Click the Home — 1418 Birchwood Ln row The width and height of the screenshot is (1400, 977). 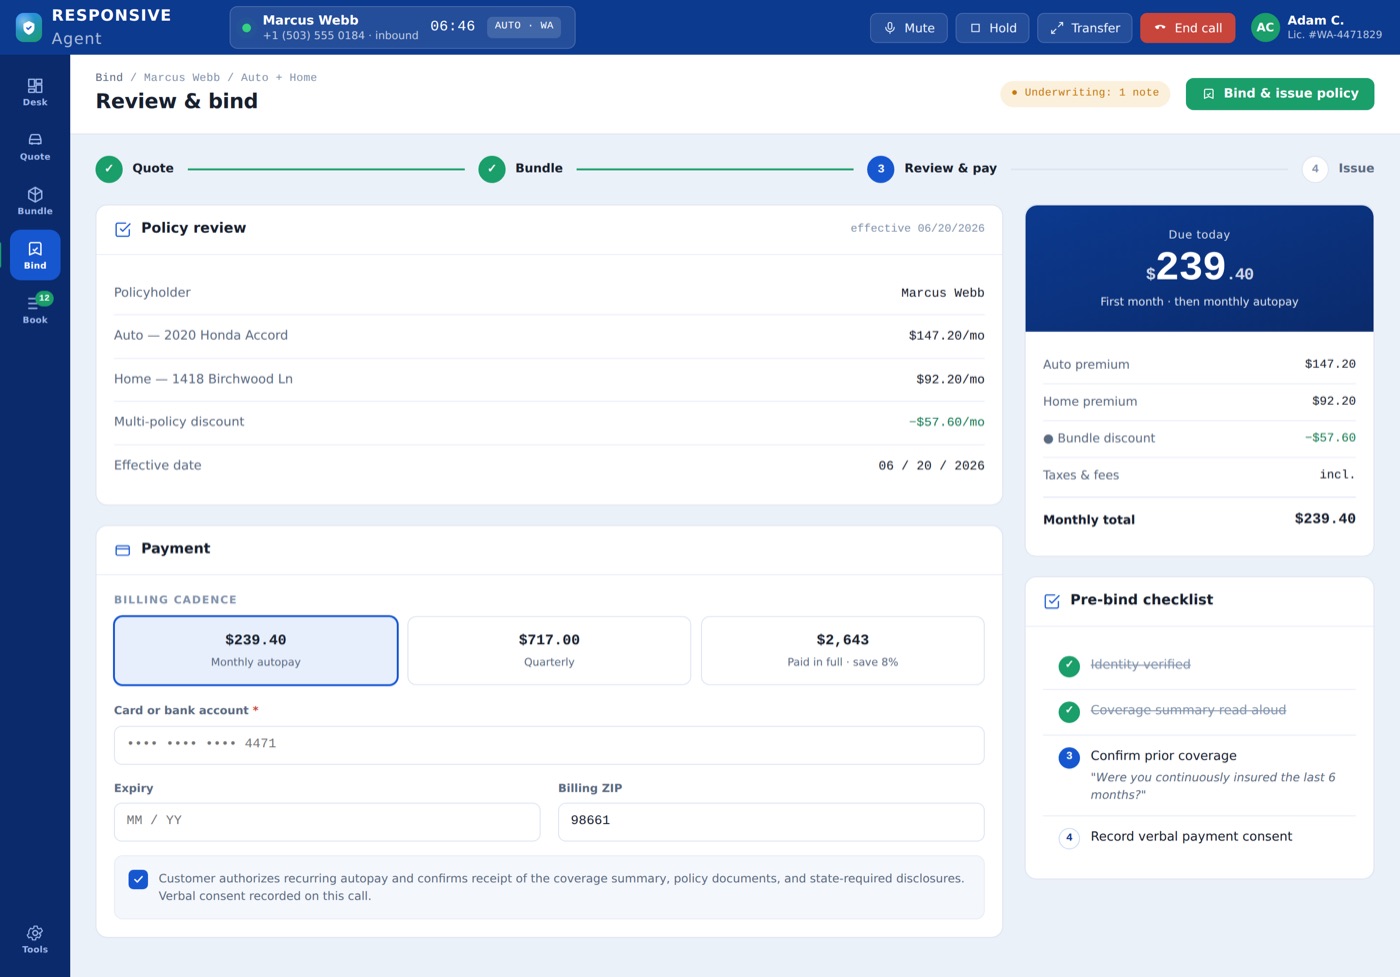coord(549,379)
